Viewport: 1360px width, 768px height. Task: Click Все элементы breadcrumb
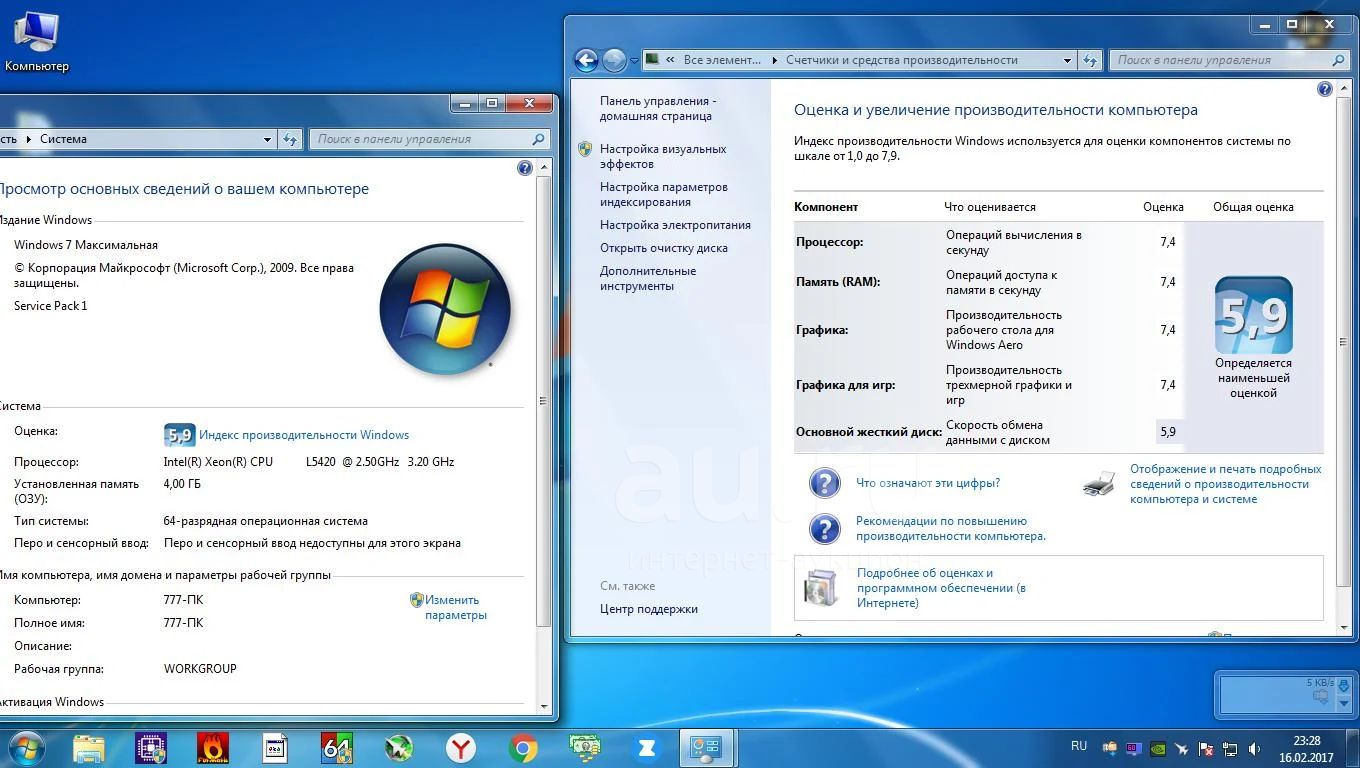(x=722, y=60)
